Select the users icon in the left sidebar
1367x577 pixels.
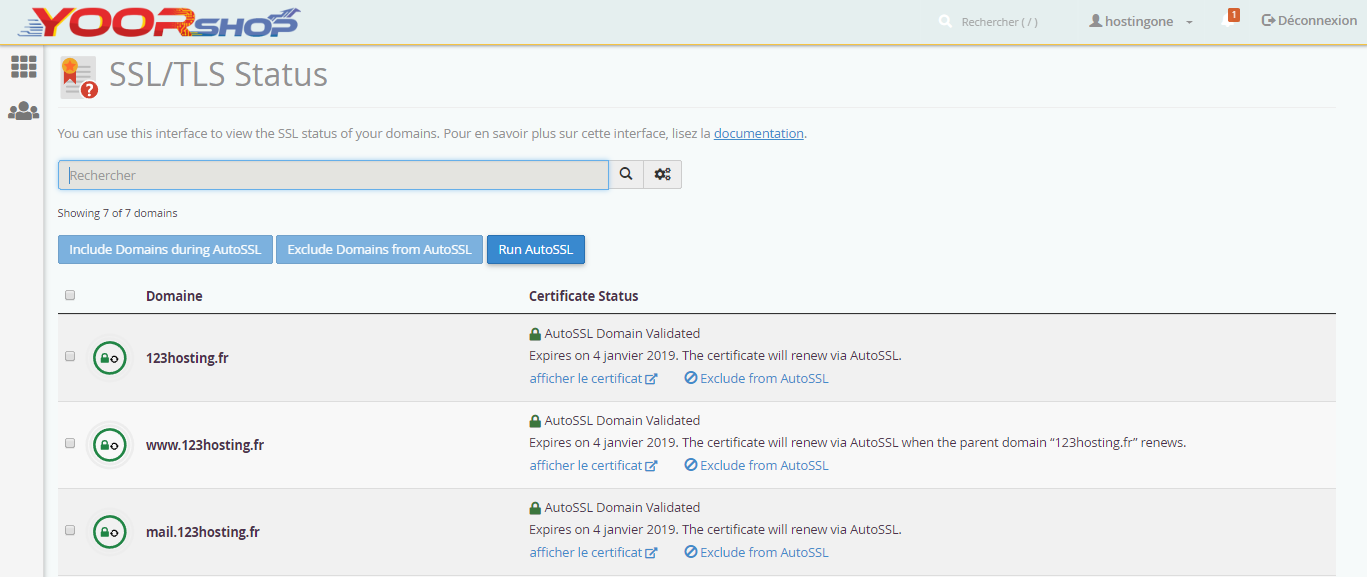tap(22, 110)
